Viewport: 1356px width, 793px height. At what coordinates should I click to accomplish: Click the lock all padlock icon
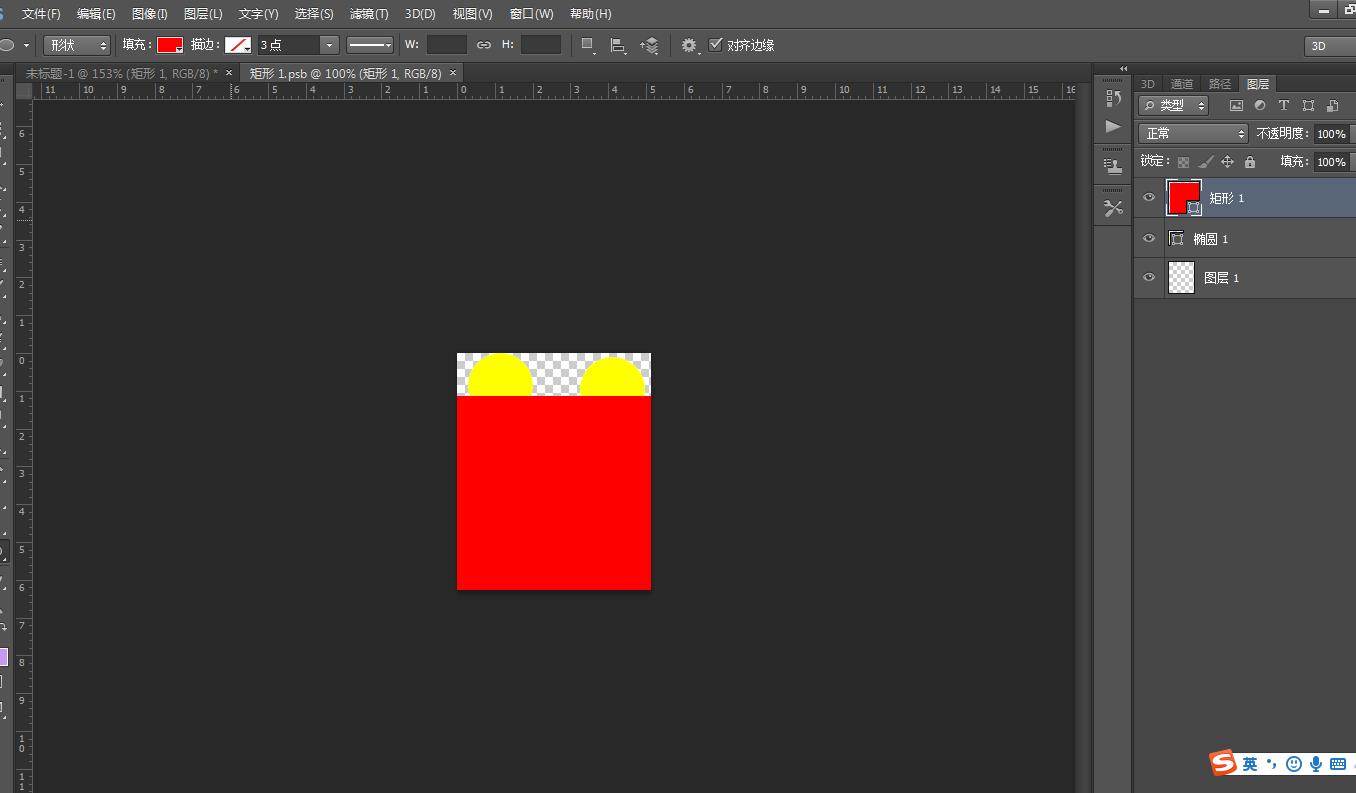coord(1250,161)
